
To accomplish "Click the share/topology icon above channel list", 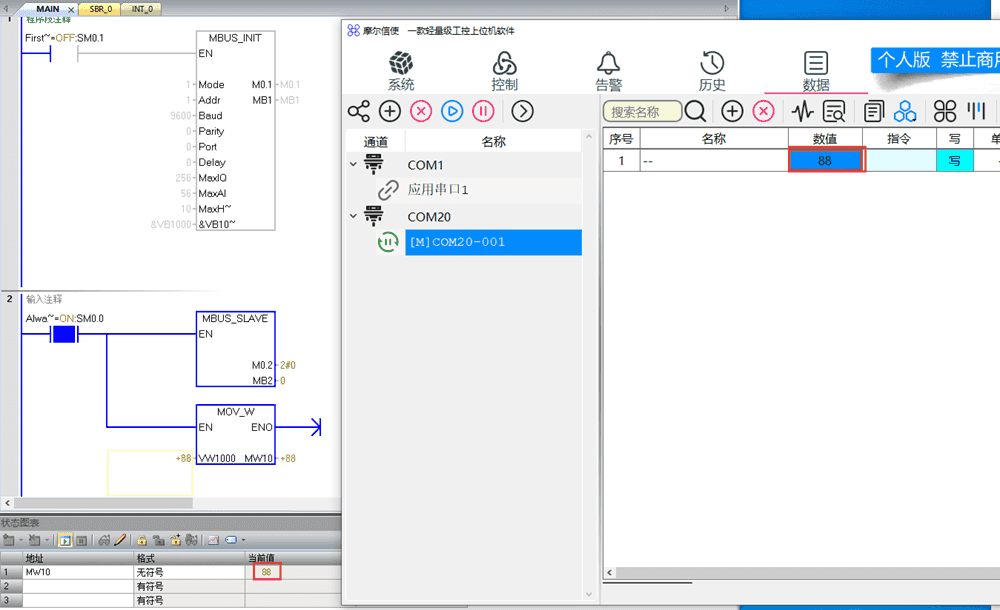I will click(x=358, y=111).
